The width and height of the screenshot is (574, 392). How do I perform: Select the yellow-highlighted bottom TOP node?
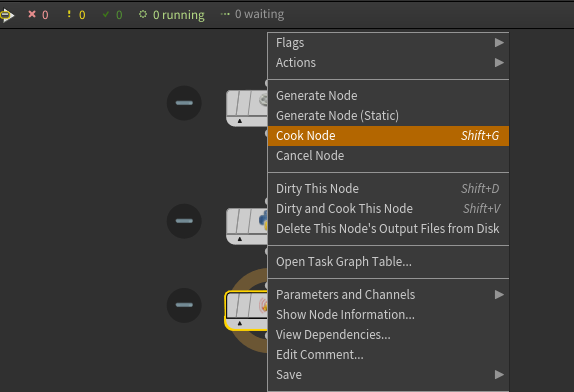tap(246, 310)
